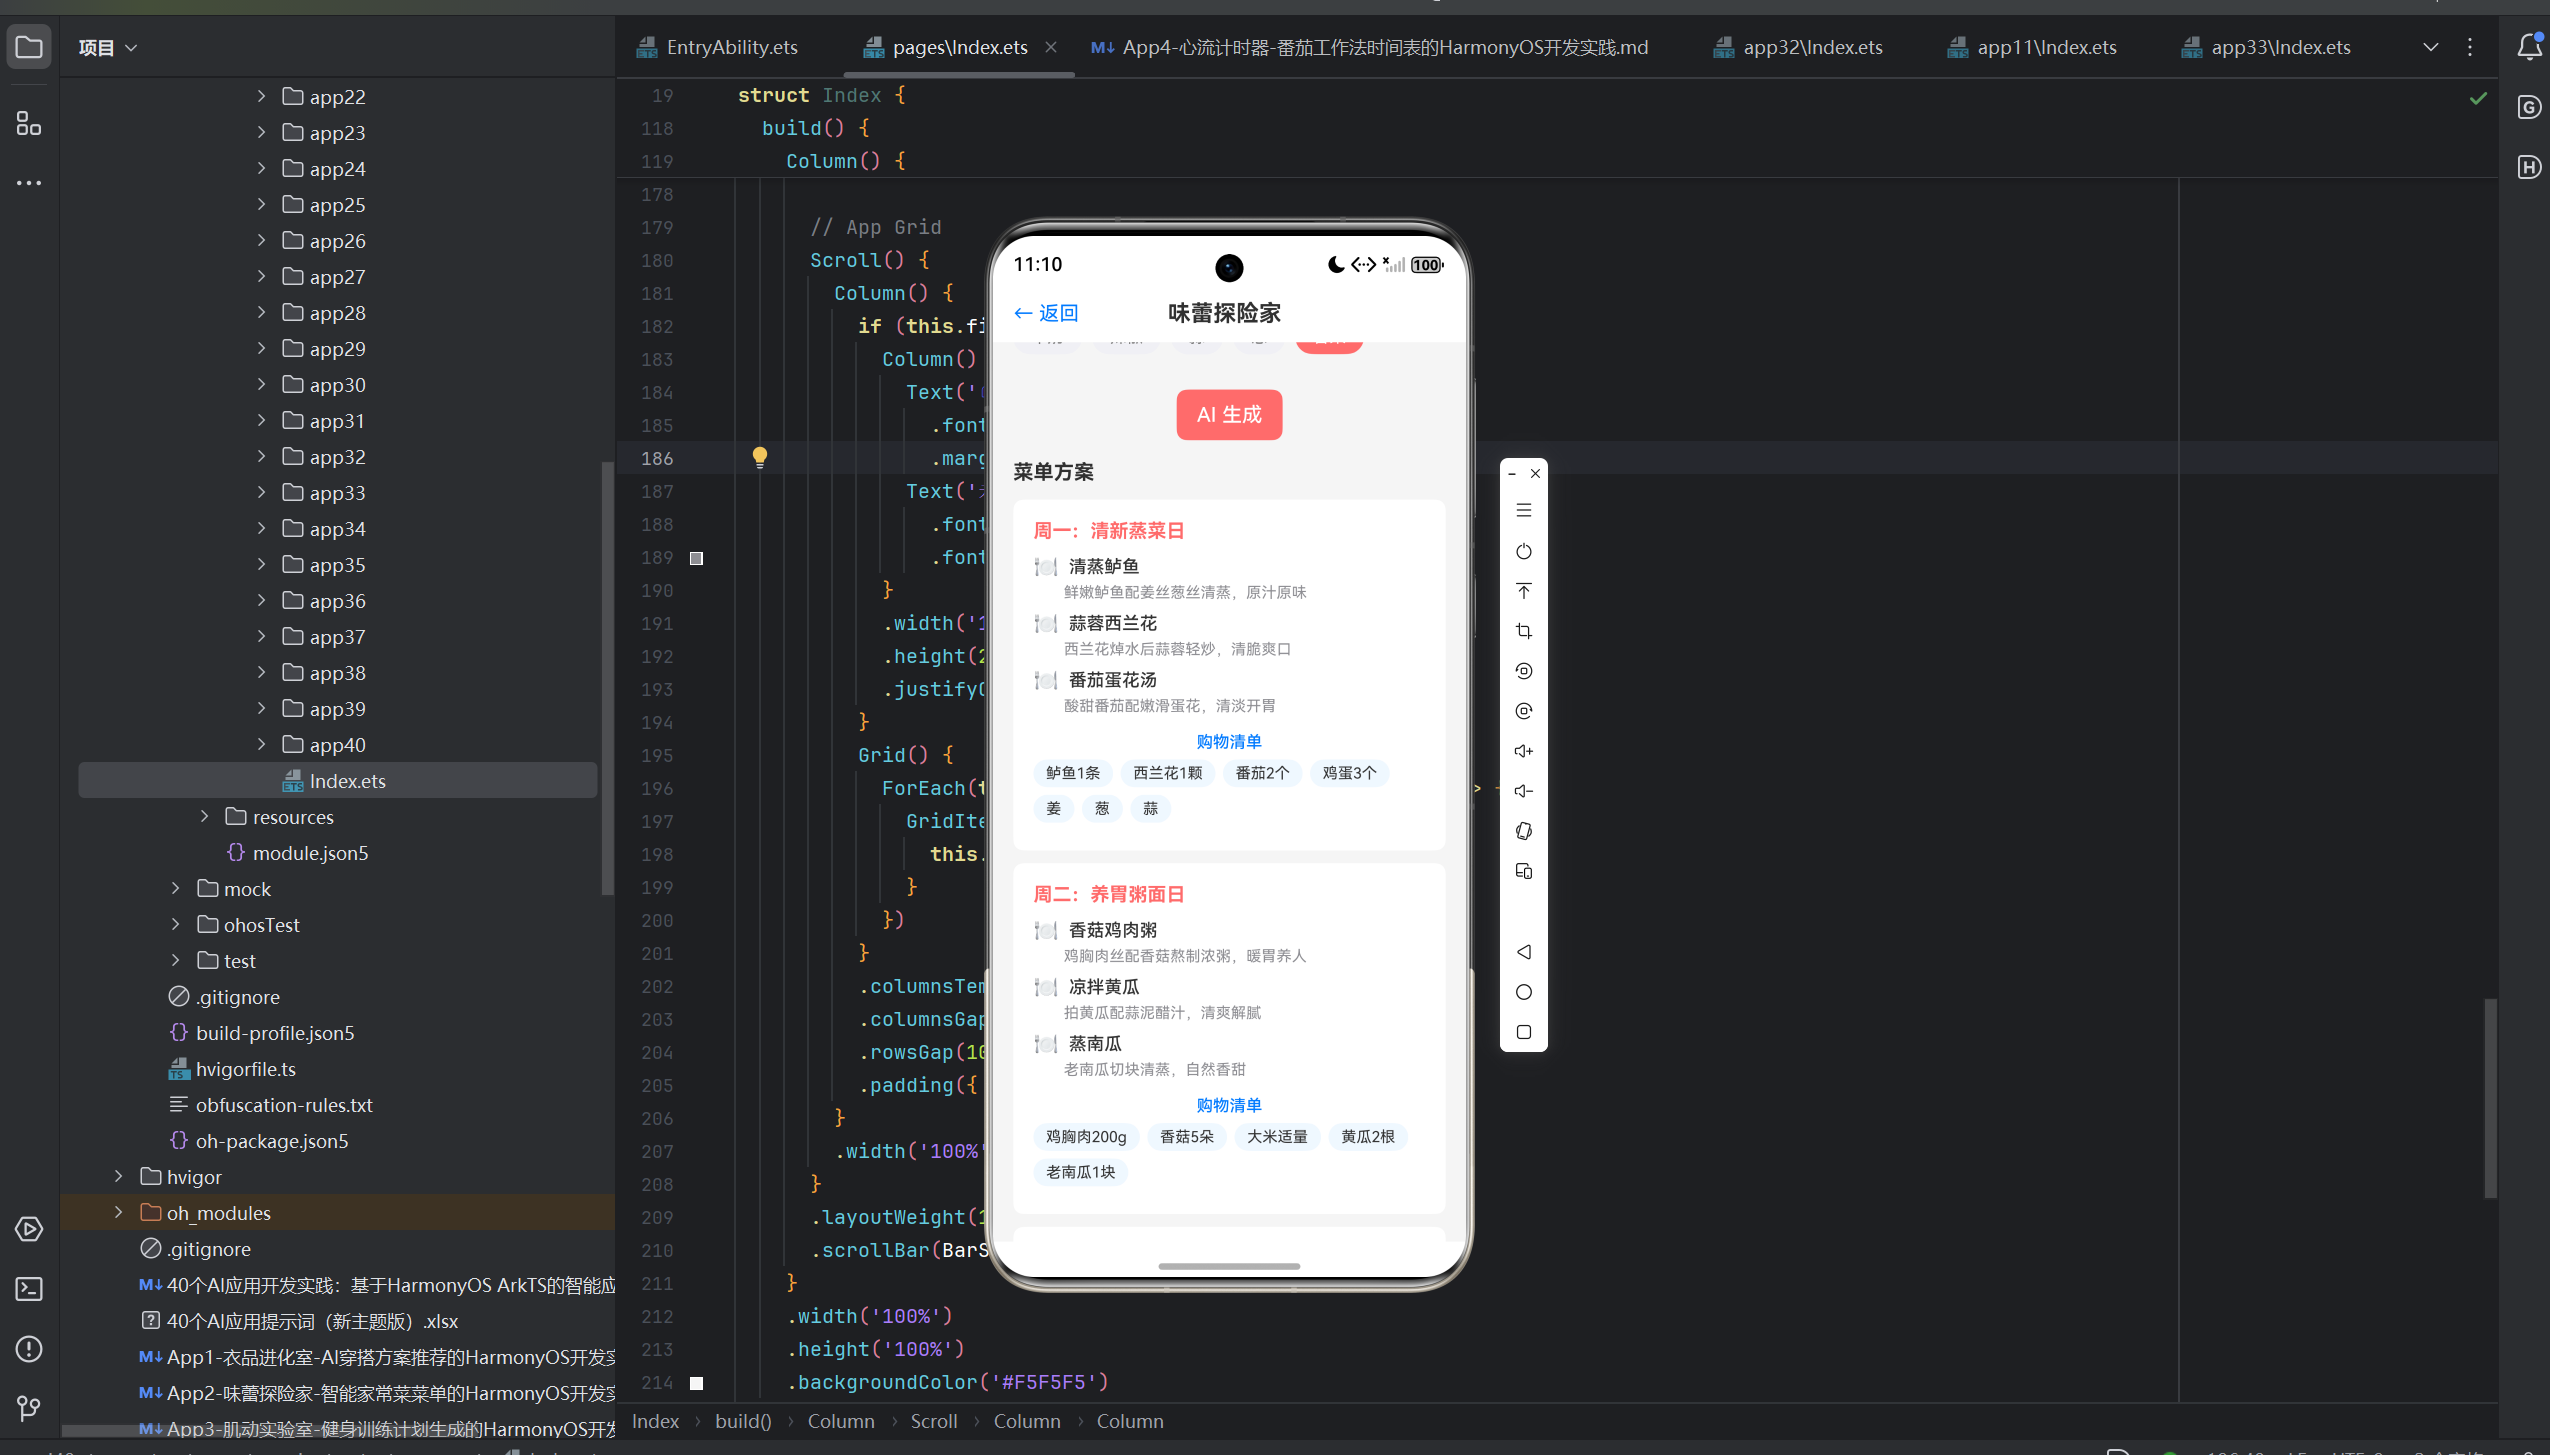The image size is (2550, 1455).
Task: Tap the AI 生成 button in emulator
Action: 1229,414
